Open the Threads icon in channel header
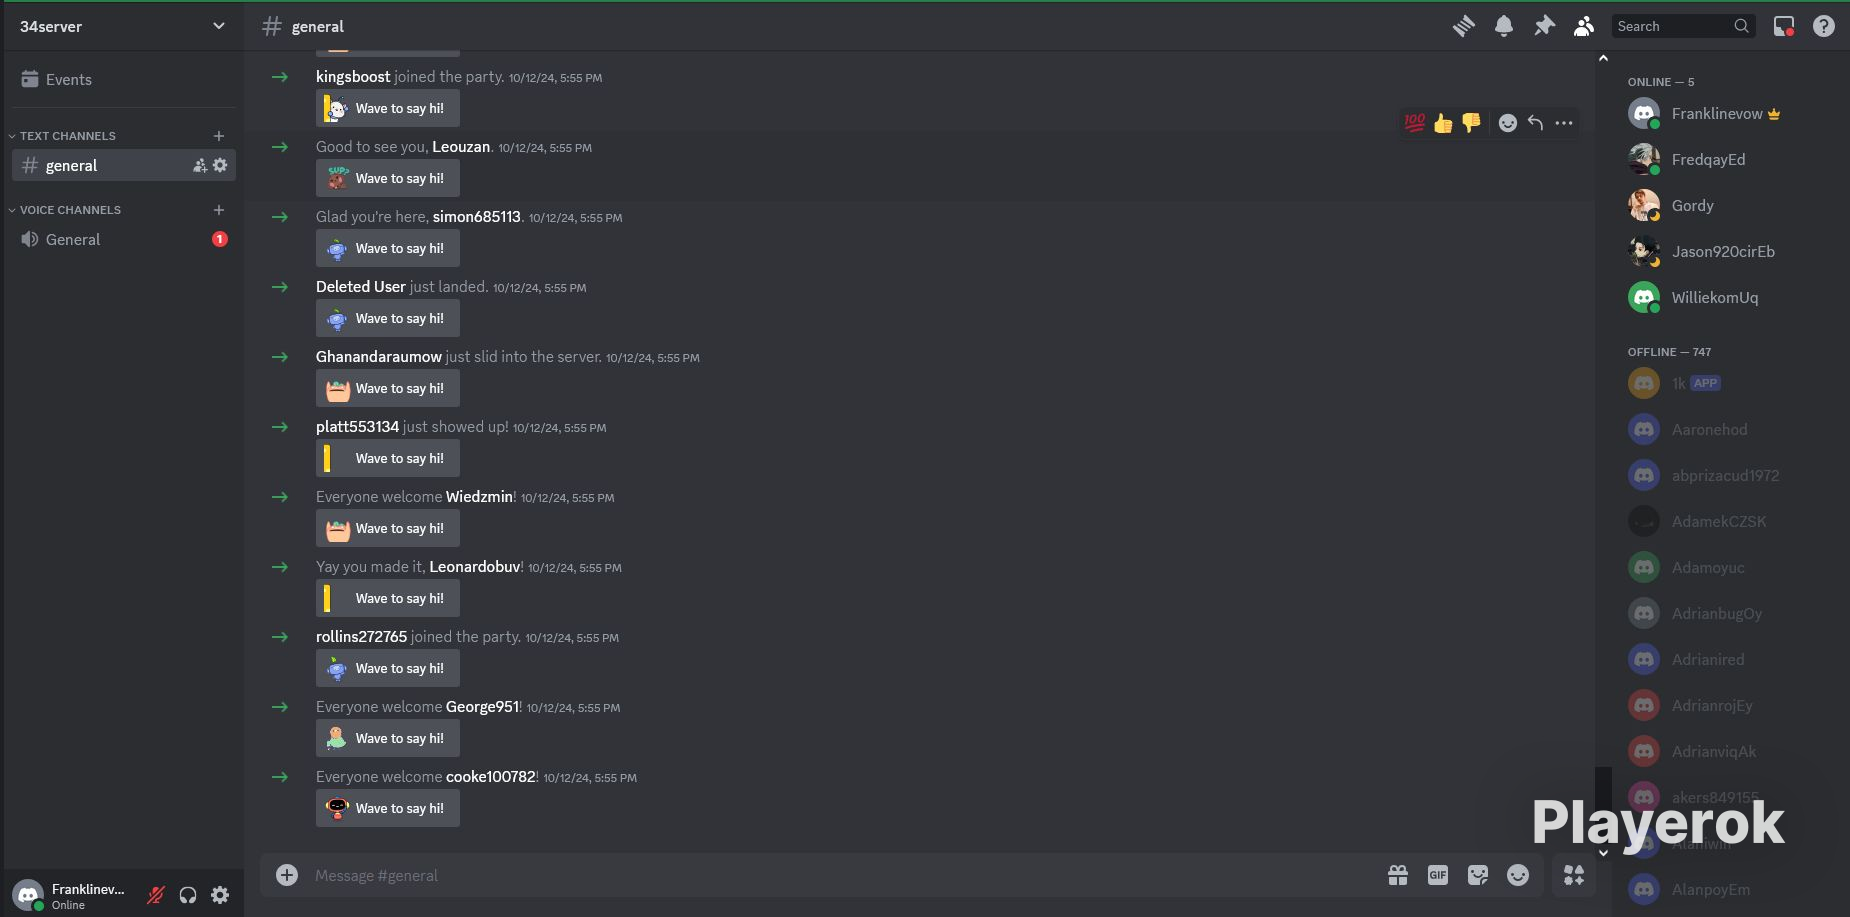Viewport: 1850px width, 917px height. (1463, 26)
